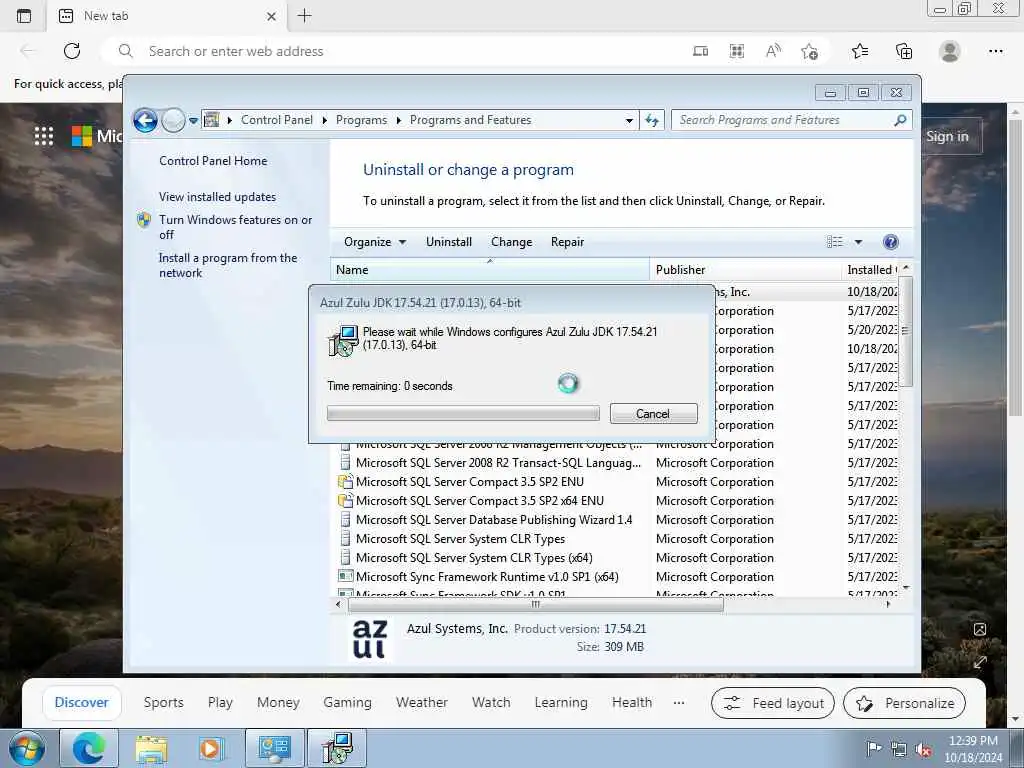The image size is (1024, 768).
Task: Click the Programs breadcrumb segment
Action: point(361,120)
